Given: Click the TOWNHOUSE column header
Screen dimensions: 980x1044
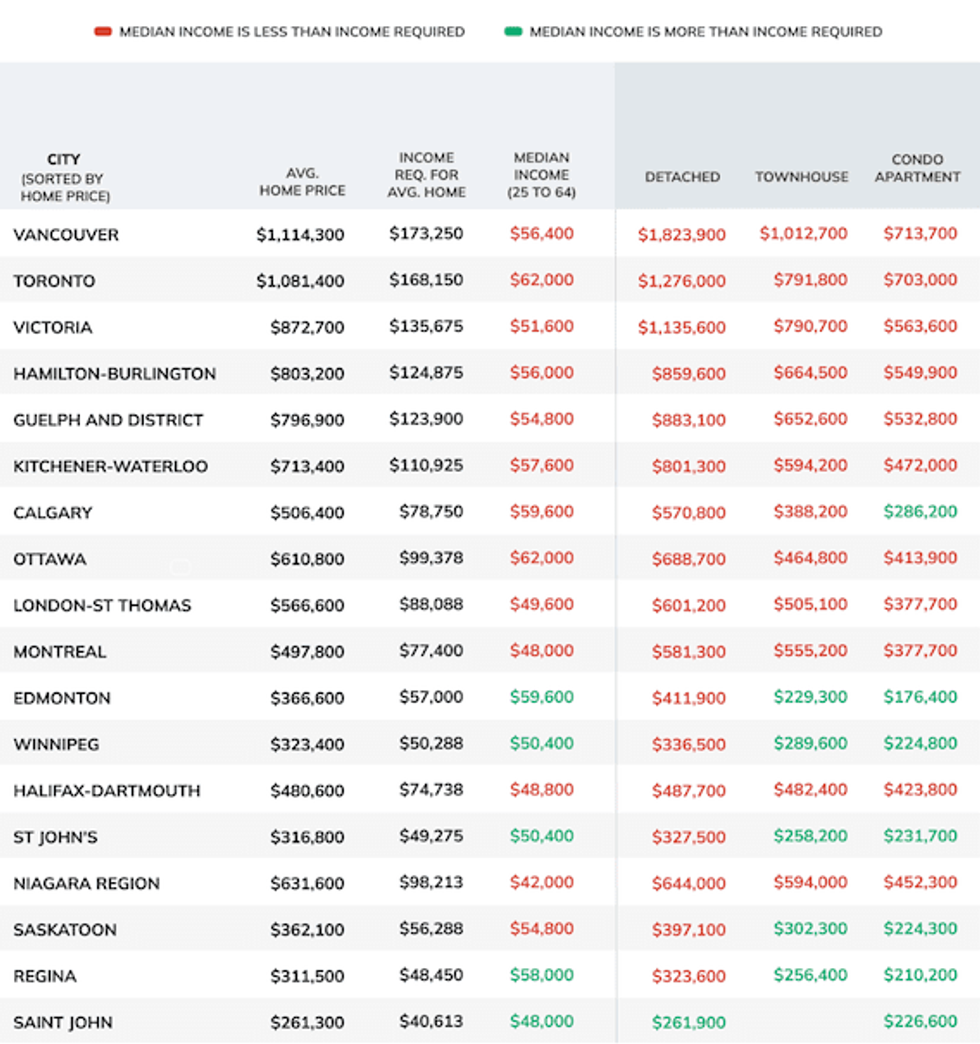Looking at the screenshot, I should [x=802, y=176].
